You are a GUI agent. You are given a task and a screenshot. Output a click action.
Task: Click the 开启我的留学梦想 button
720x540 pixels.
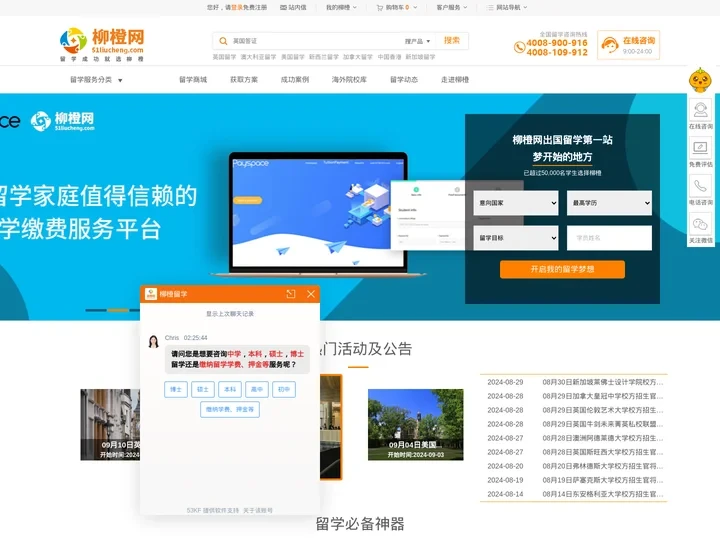[x=562, y=269]
